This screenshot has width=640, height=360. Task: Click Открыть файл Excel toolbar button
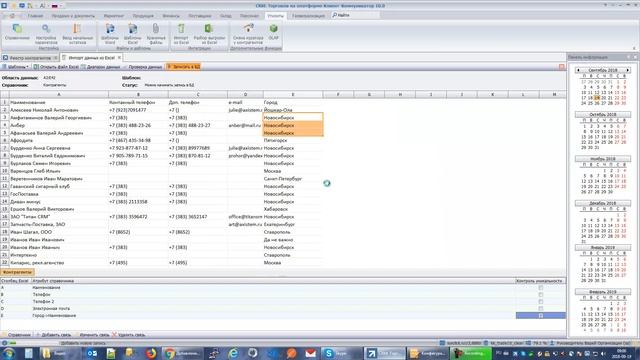(x=56, y=67)
